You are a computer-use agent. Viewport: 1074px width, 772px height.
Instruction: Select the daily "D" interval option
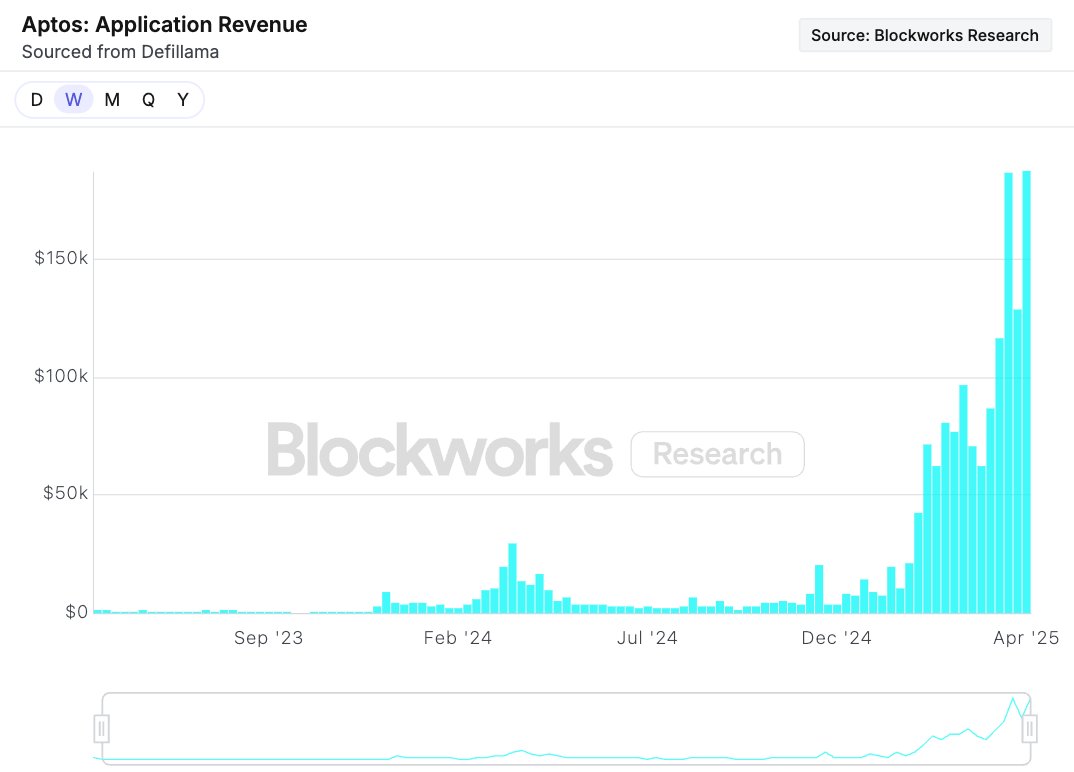(37, 100)
